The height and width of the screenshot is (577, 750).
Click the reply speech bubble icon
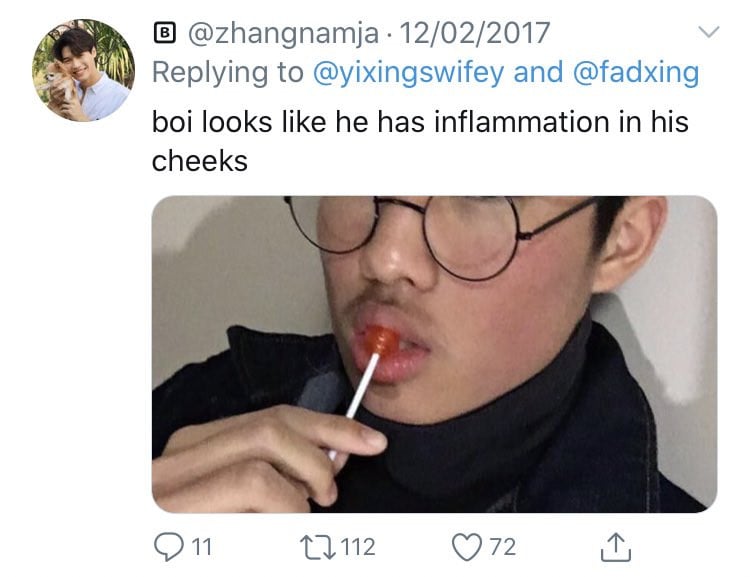pyautogui.click(x=168, y=547)
